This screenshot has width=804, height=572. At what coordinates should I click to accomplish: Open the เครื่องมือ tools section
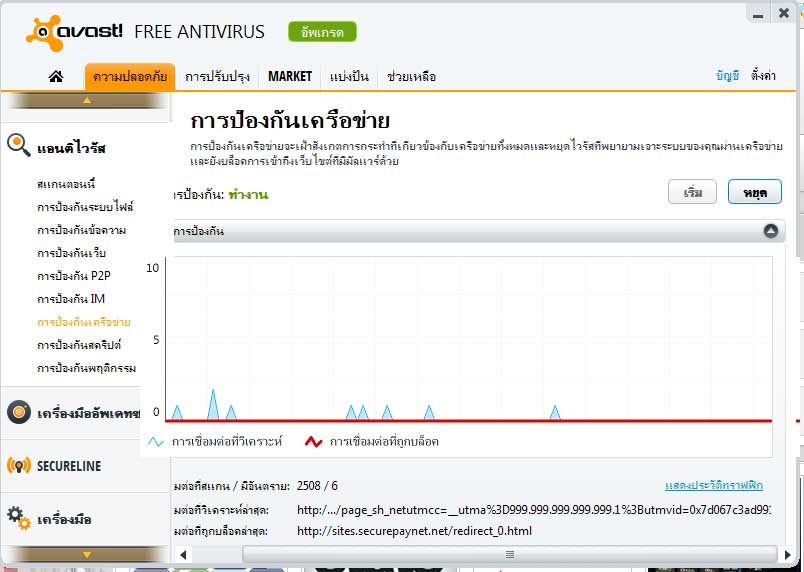(64, 519)
